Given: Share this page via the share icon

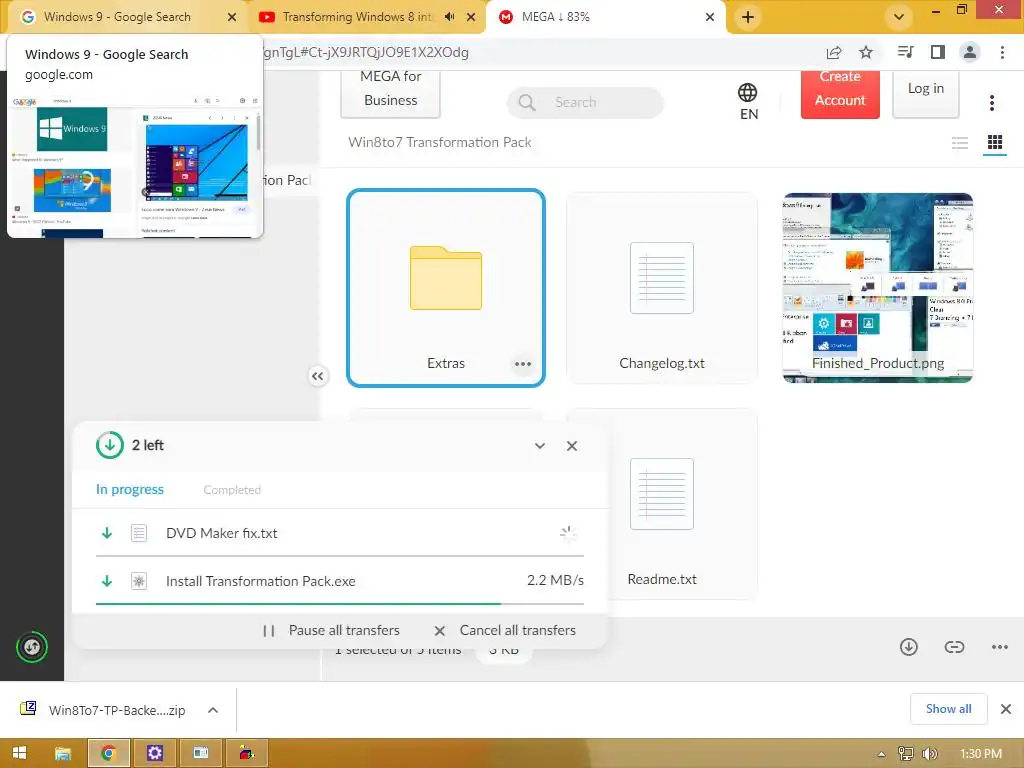Looking at the screenshot, I should tap(834, 52).
